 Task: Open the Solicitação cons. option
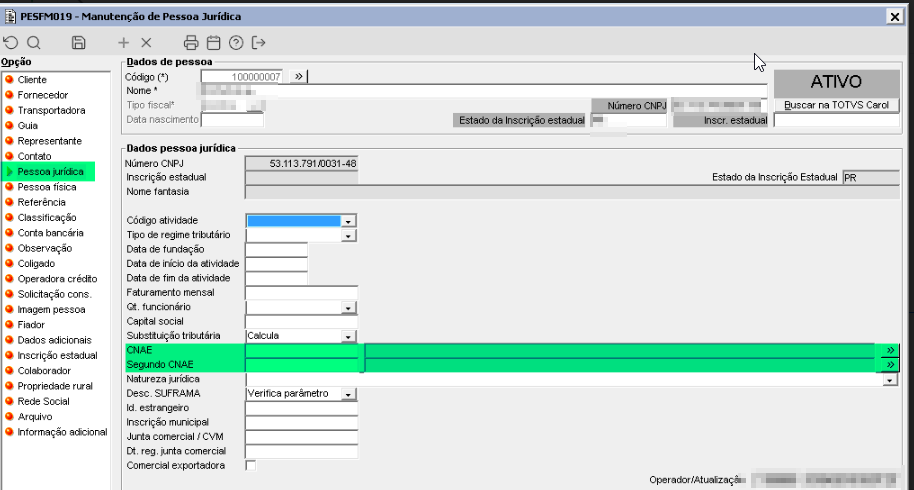(x=54, y=294)
